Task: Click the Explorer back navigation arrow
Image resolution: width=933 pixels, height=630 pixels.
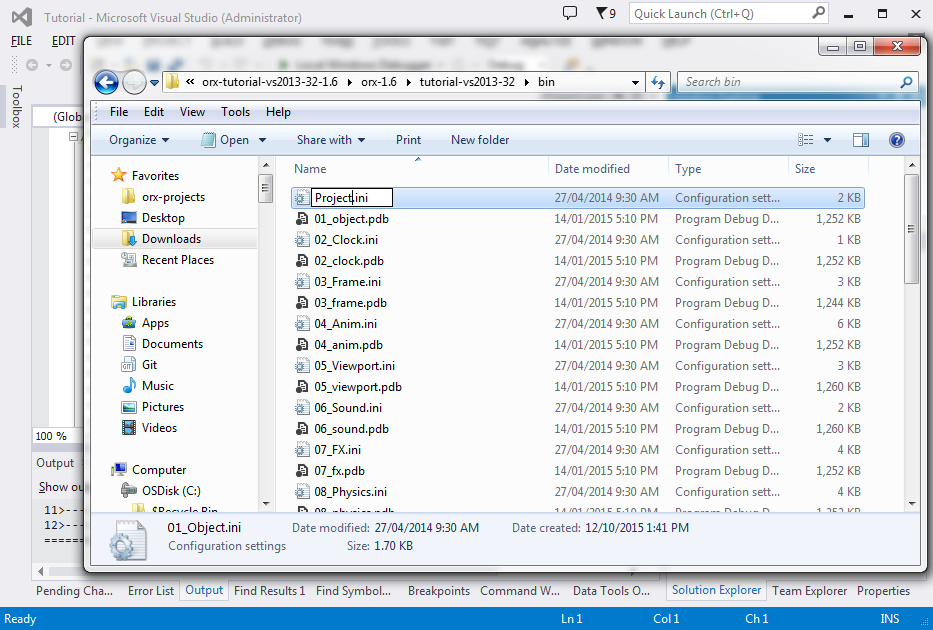Action: (x=107, y=82)
